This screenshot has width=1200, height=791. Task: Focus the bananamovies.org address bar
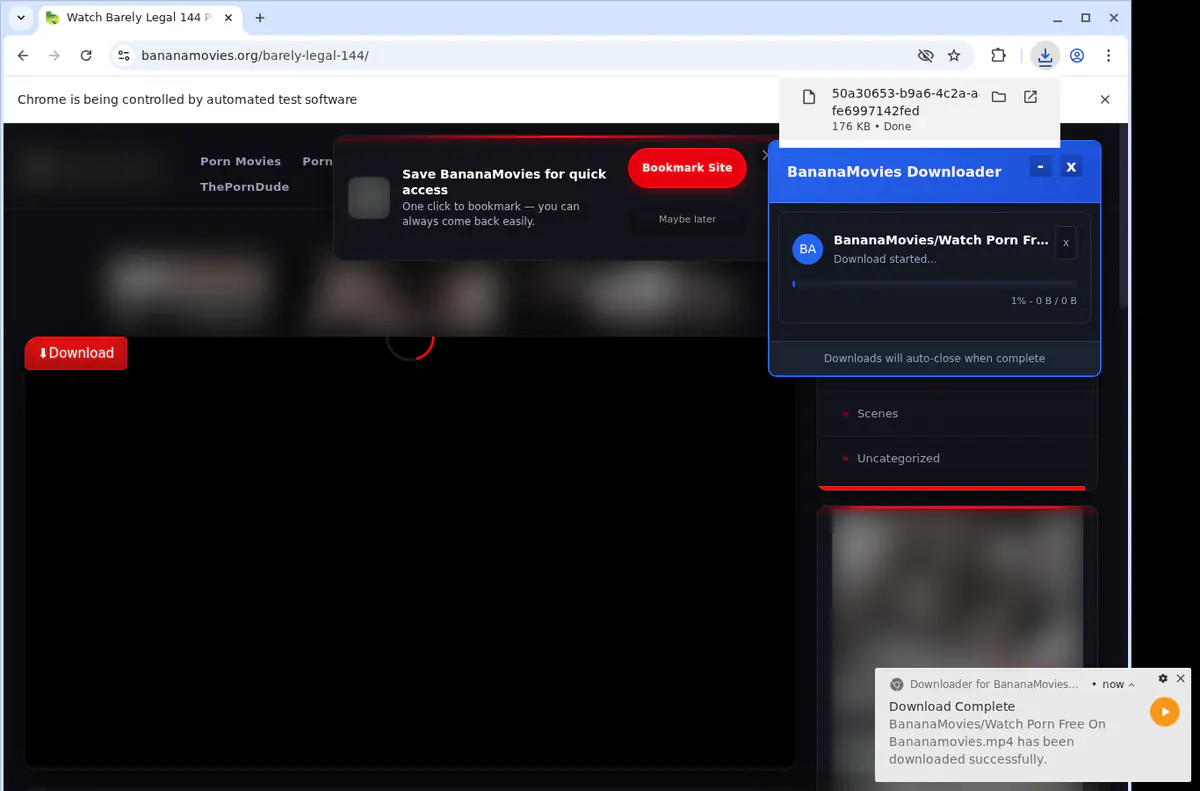click(520, 56)
